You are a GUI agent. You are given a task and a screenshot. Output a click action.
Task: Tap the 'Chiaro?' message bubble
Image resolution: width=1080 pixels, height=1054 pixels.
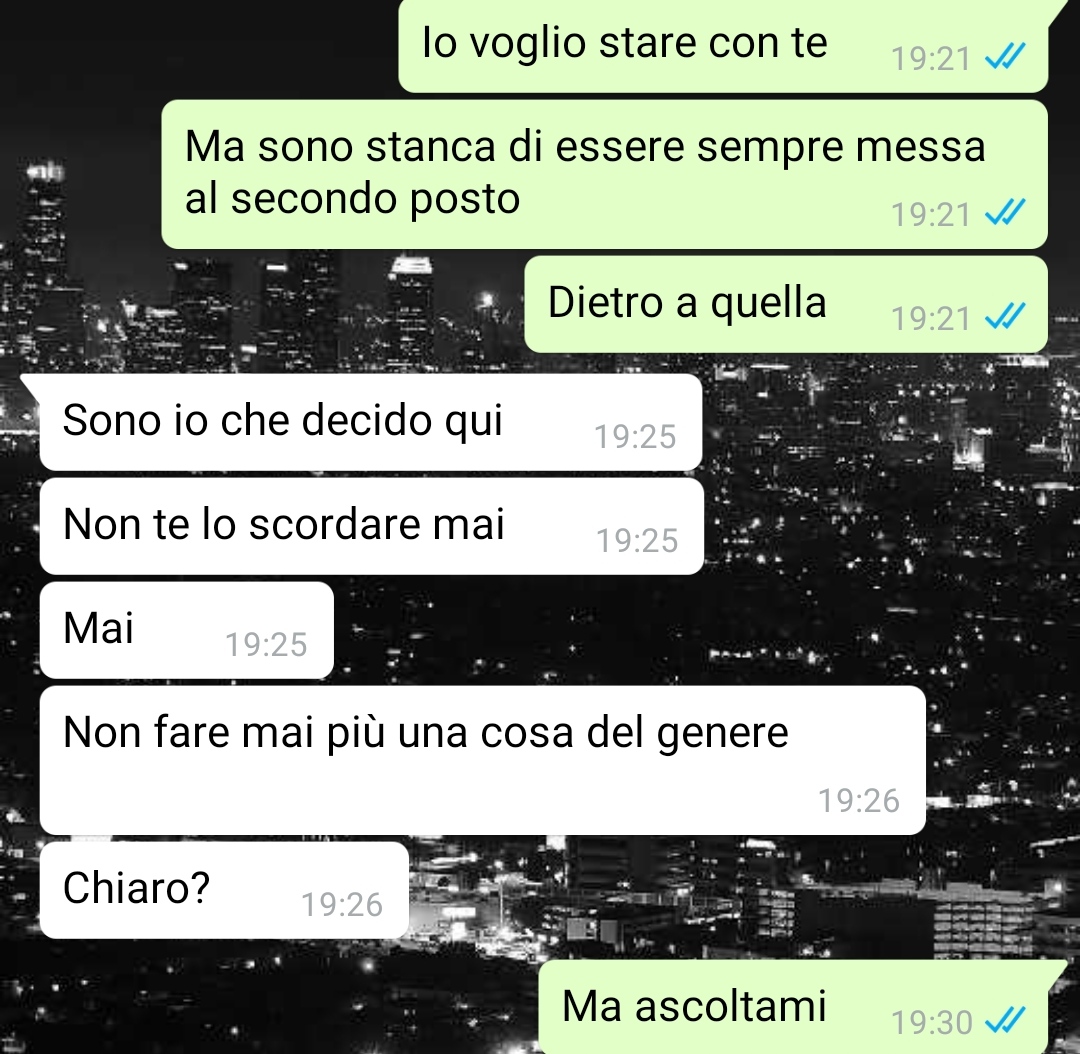coord(224,890)
